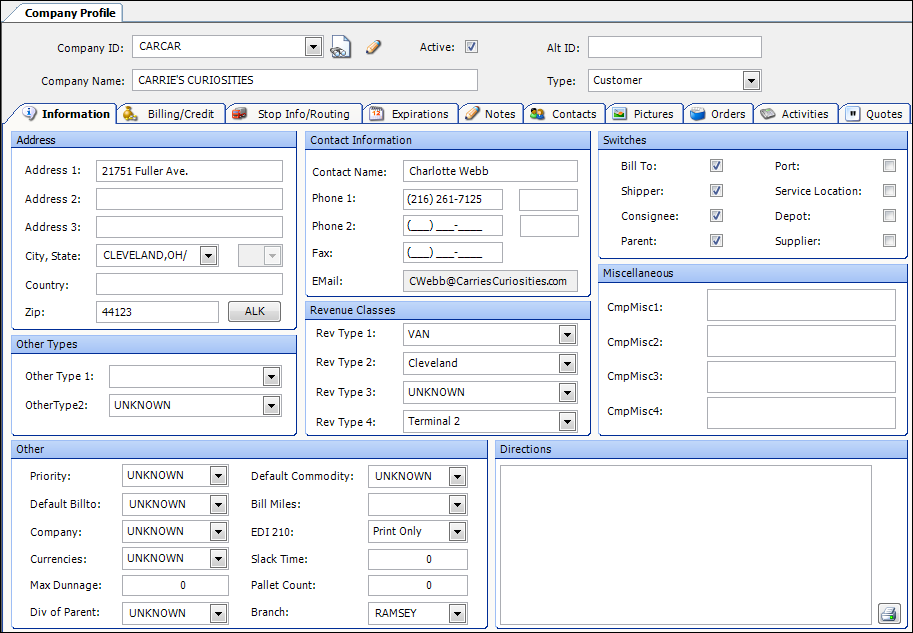Screen dimensions: 913x633
Task: Click the lookup icon beside Company ID
Action: pyautogui.click(x=341, y=47)
